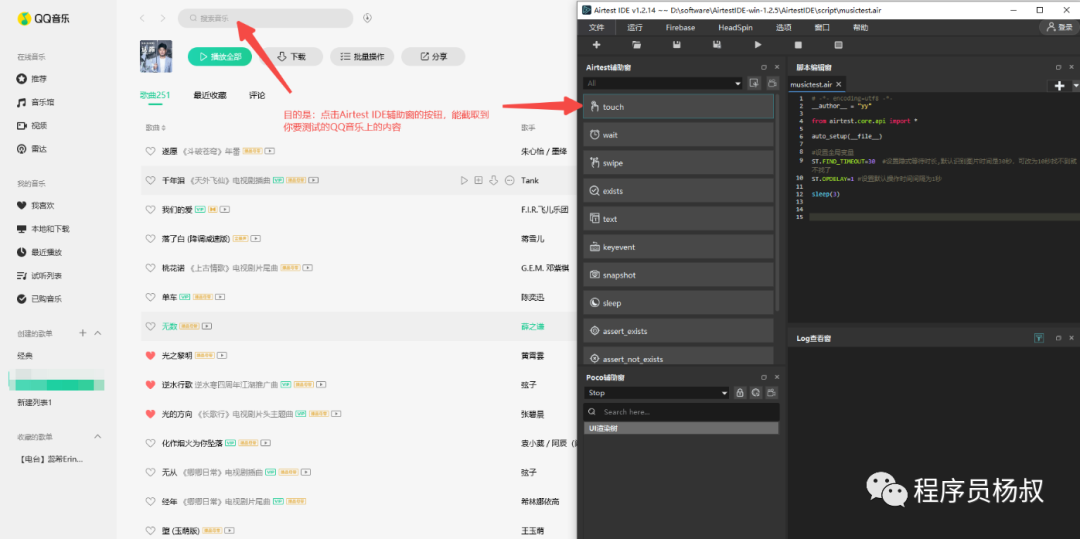
Task: Like 我们的爱 with heart icon
Action: click(x=150, y=209)
